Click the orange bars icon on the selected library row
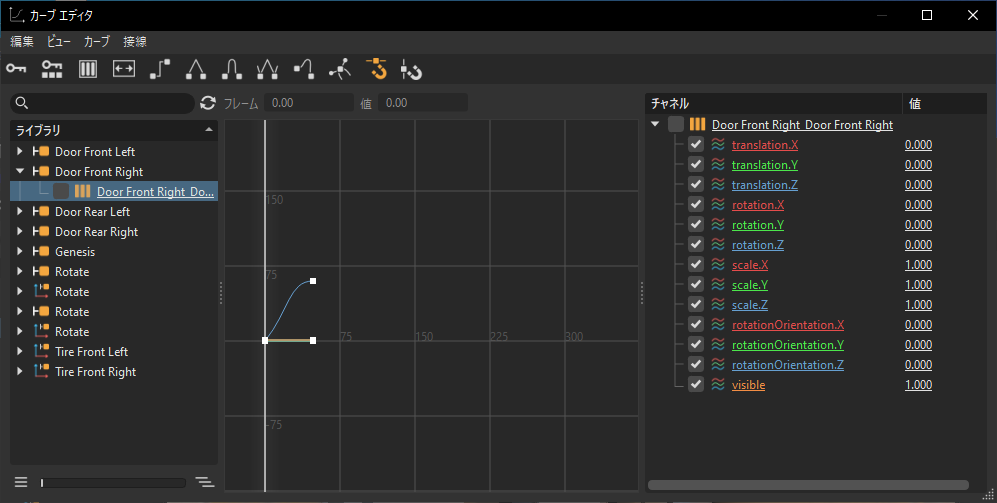 (x=82, y=191)
